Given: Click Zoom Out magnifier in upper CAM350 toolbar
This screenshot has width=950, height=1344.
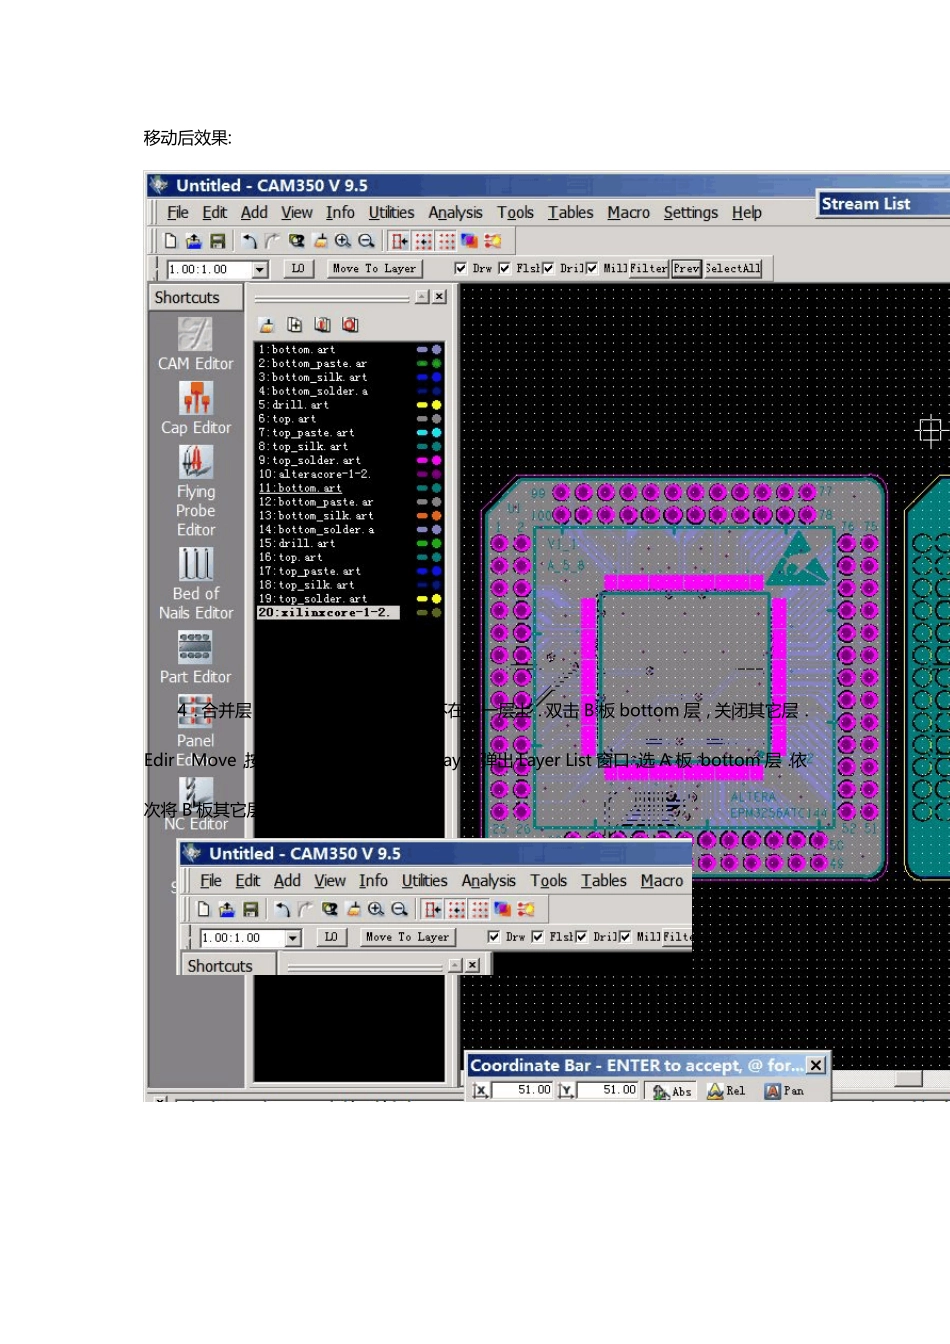Looking at the screenshot, I should pyautogui.click(x=366, y=241).
